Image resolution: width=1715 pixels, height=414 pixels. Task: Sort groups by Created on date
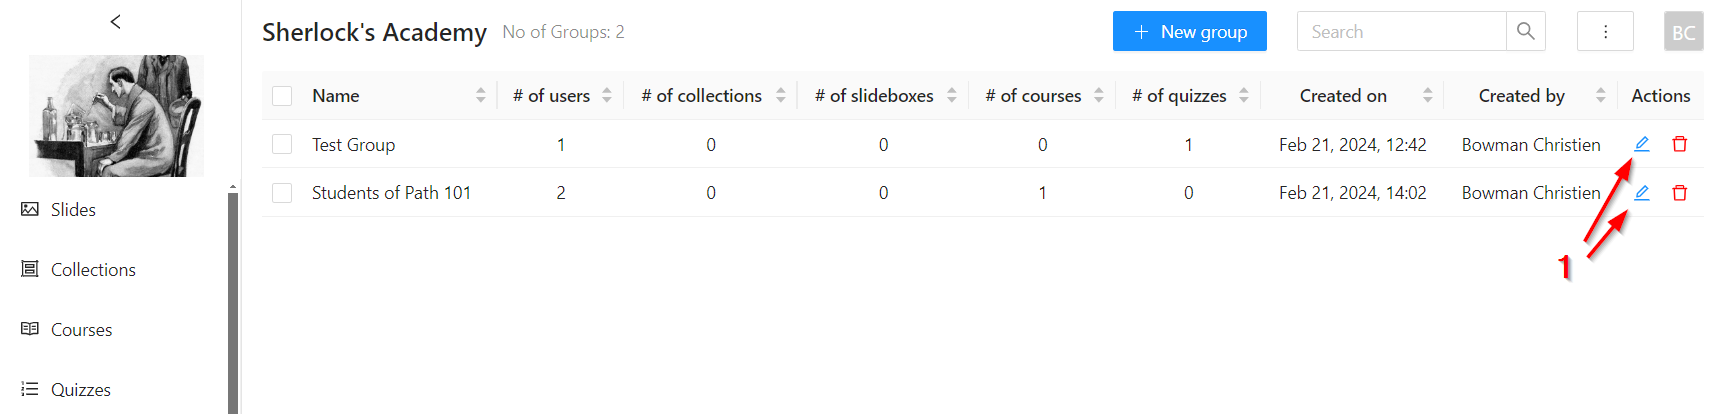tap(1427, 95)
